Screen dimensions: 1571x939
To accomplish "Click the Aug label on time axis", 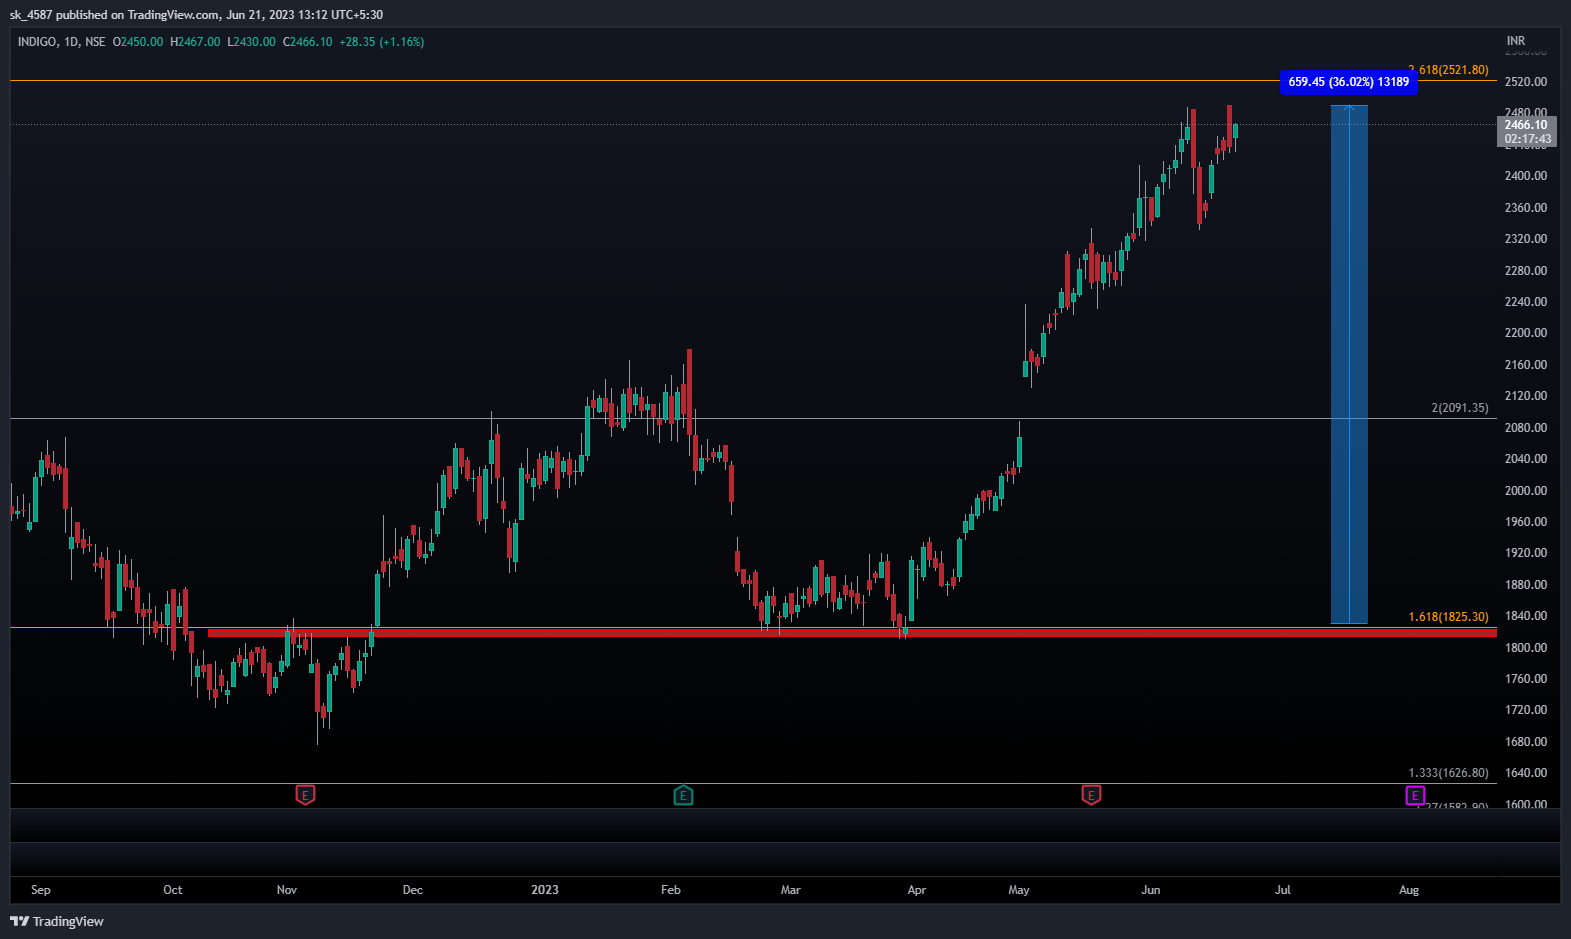I will (1409, 890).
